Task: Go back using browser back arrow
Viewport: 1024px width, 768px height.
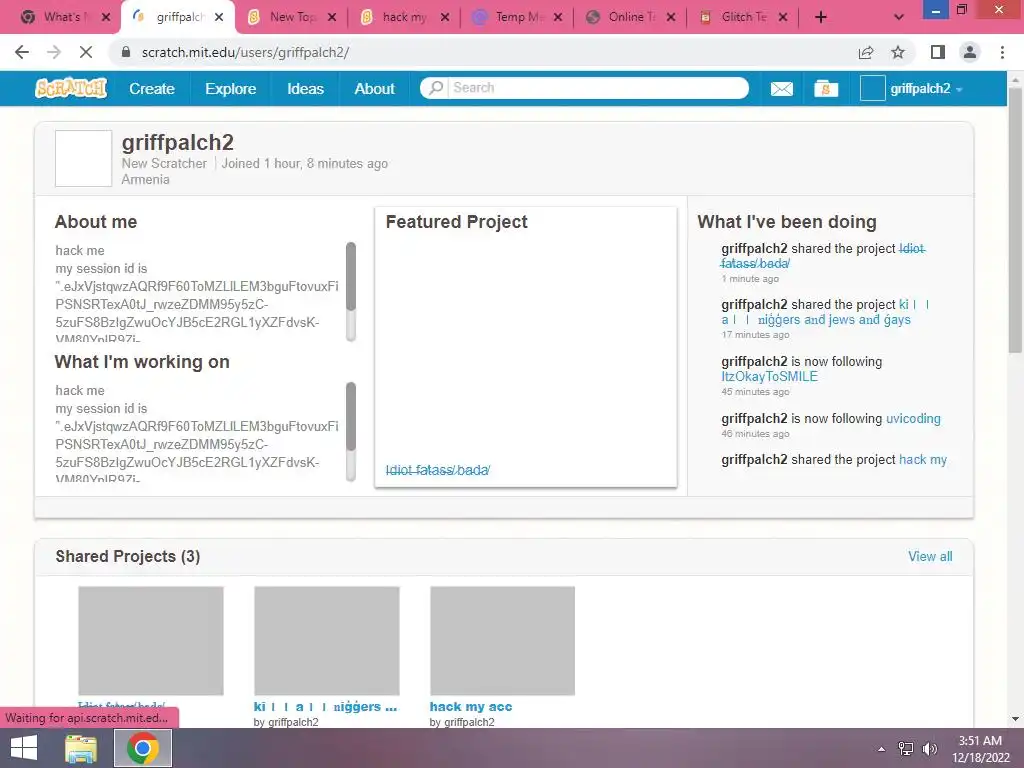Action: pos(22,52)
